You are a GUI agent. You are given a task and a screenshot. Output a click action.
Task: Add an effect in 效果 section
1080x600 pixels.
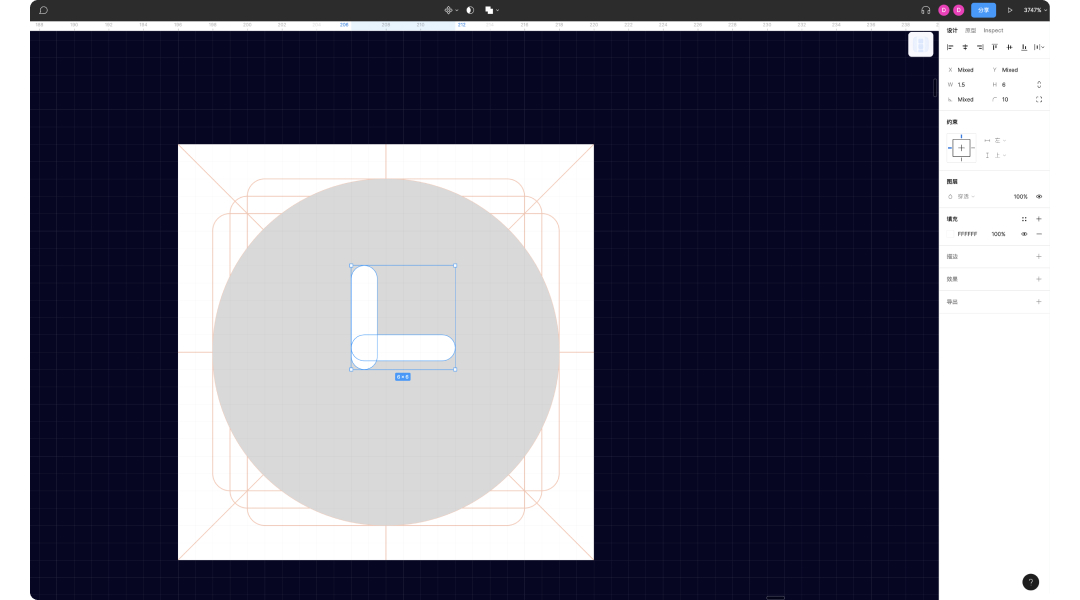1039,279
